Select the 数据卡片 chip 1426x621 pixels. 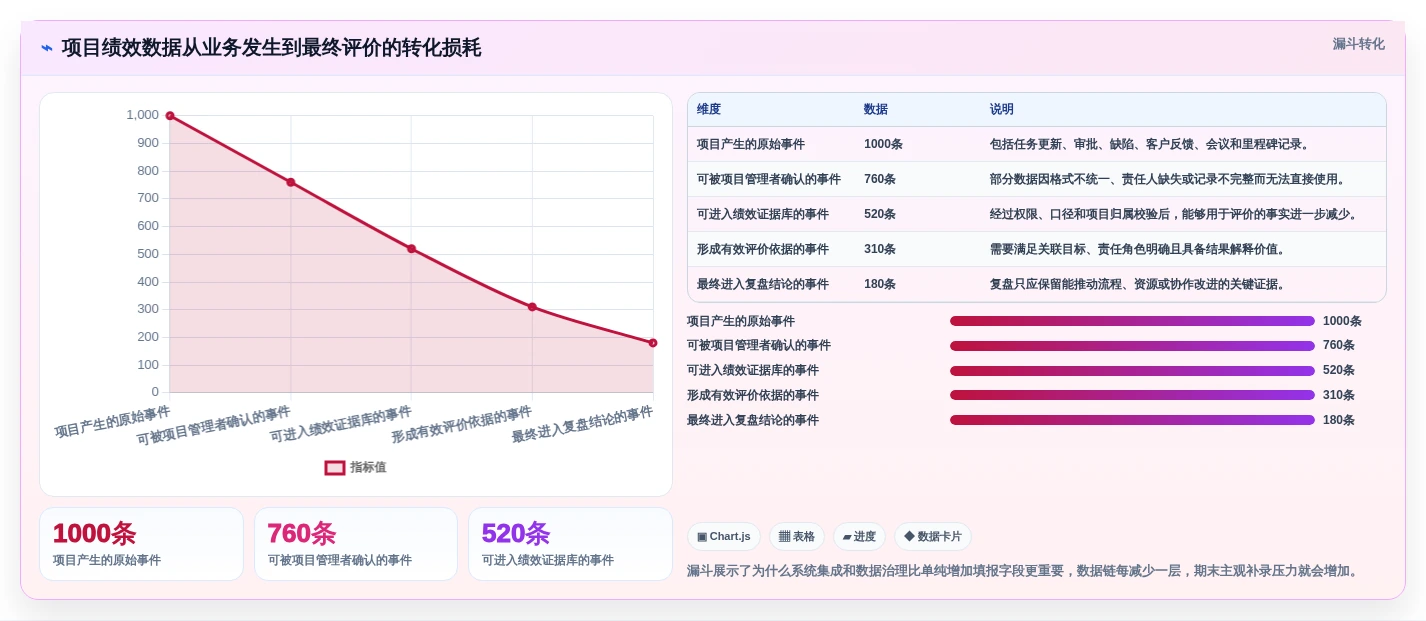[933, 536]
